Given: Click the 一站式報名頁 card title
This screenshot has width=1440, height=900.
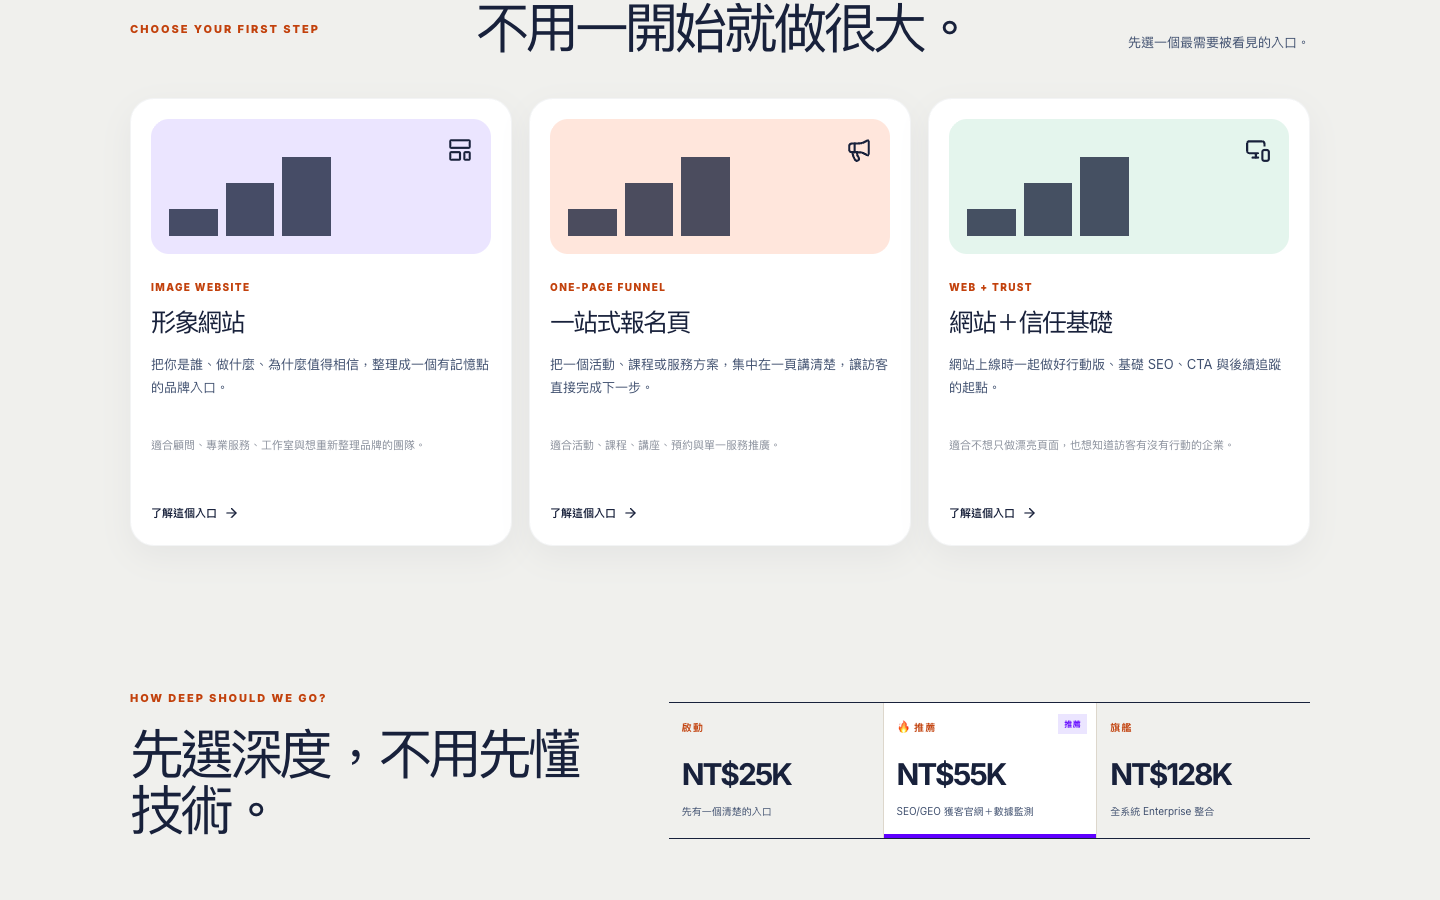Looking at the screenshot, I should [x=620, y=322].
